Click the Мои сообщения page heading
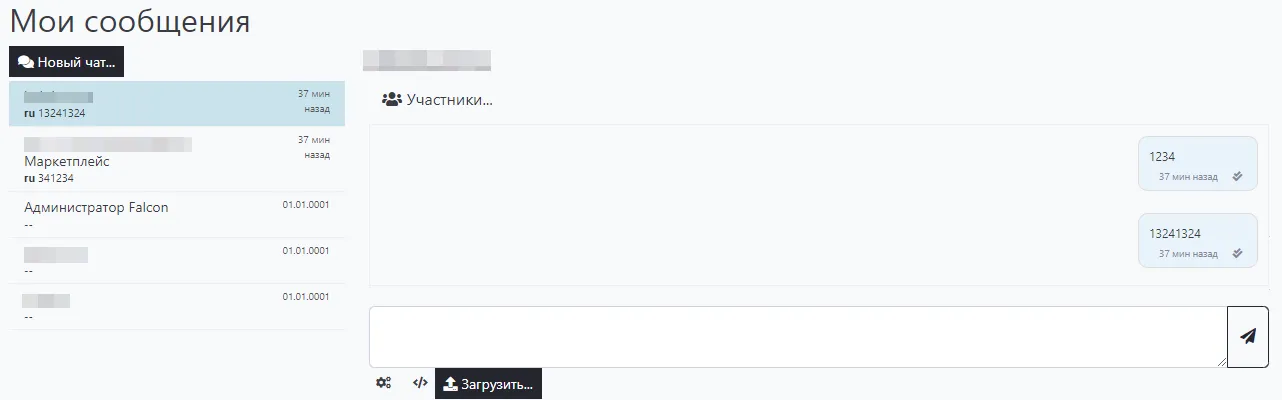Image resolution: width=1282 pixels, height=400 pixels. coord(130,21)
